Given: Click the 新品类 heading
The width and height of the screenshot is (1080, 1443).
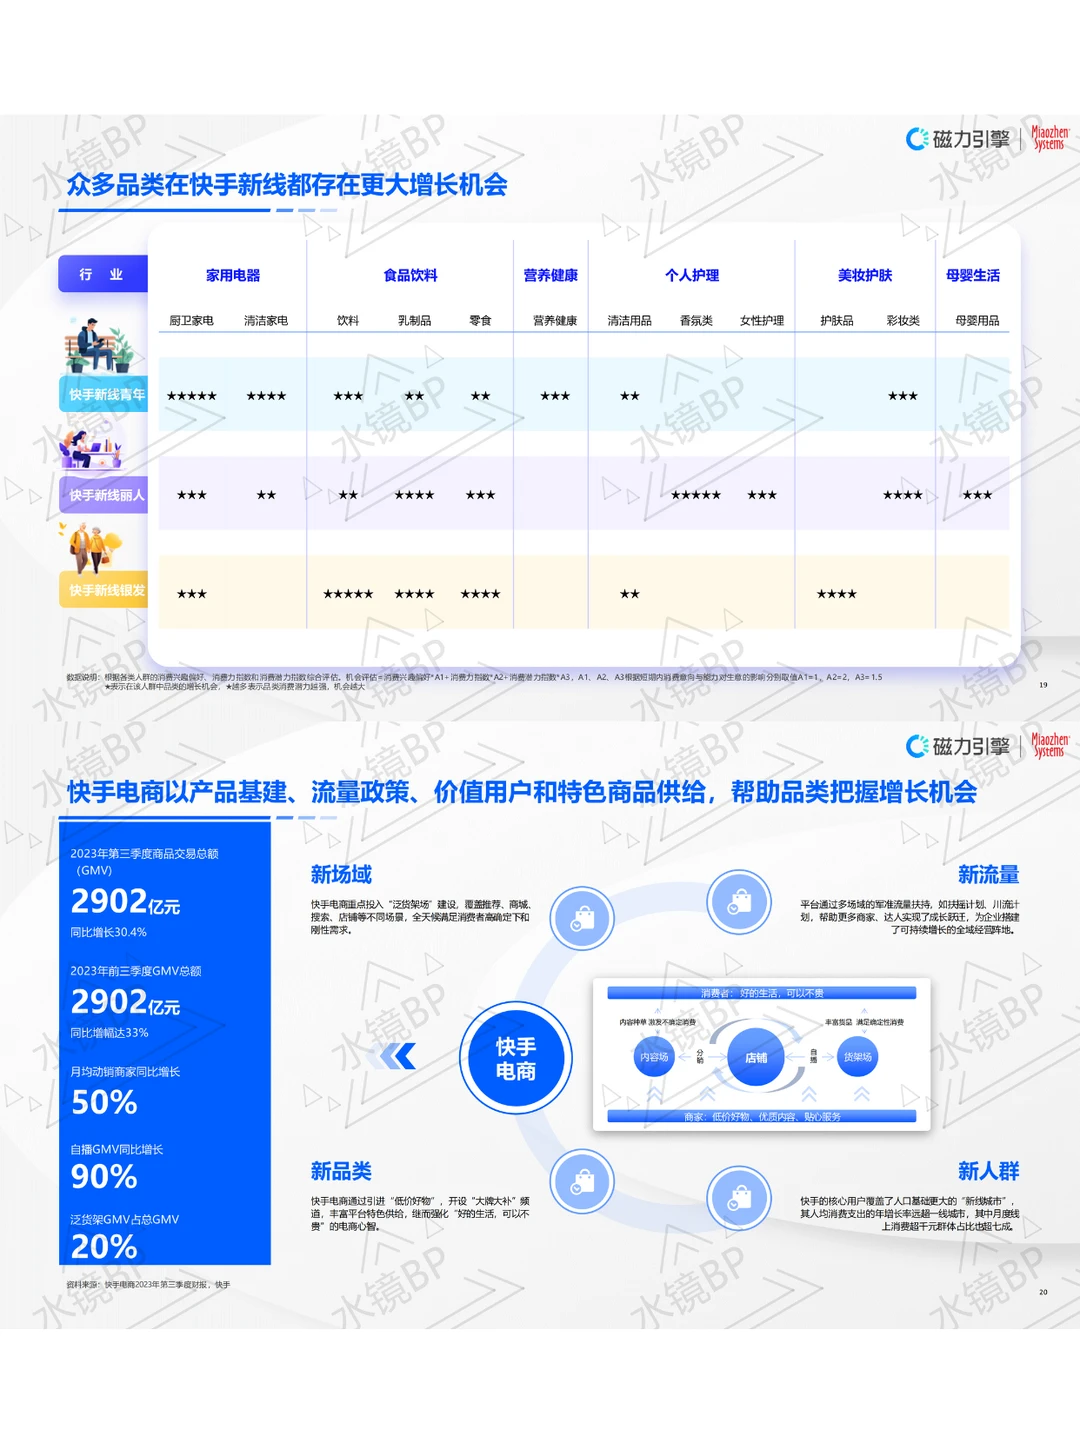Looking at the screenshot, I should pyautogui.click(x=341, y=1171).
